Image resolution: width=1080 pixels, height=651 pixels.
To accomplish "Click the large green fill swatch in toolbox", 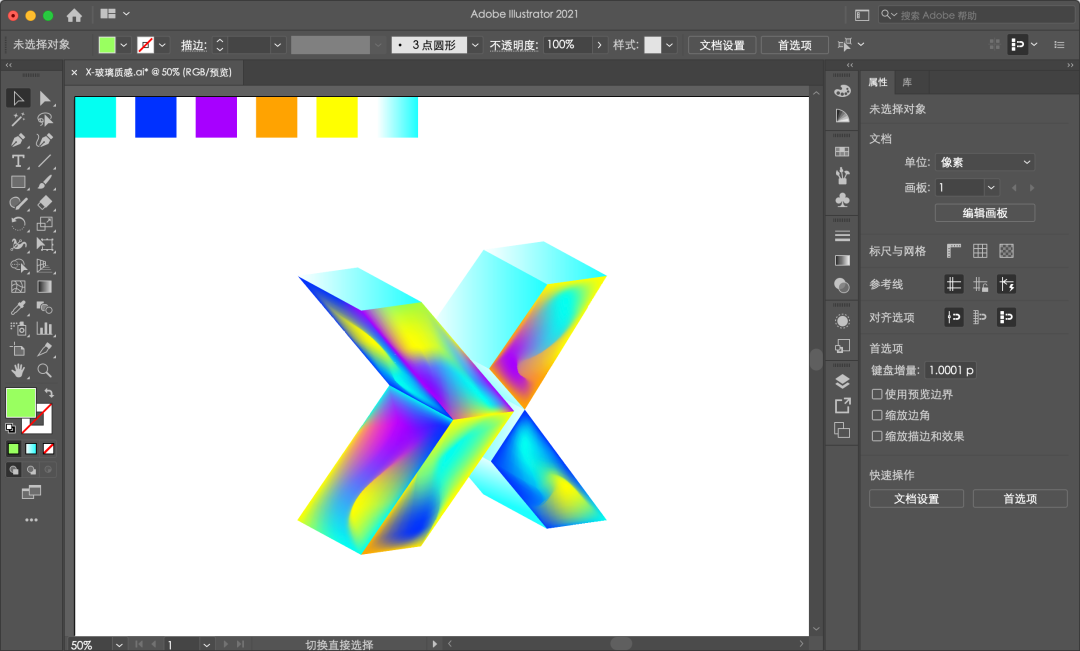I will tap(21, 403).
